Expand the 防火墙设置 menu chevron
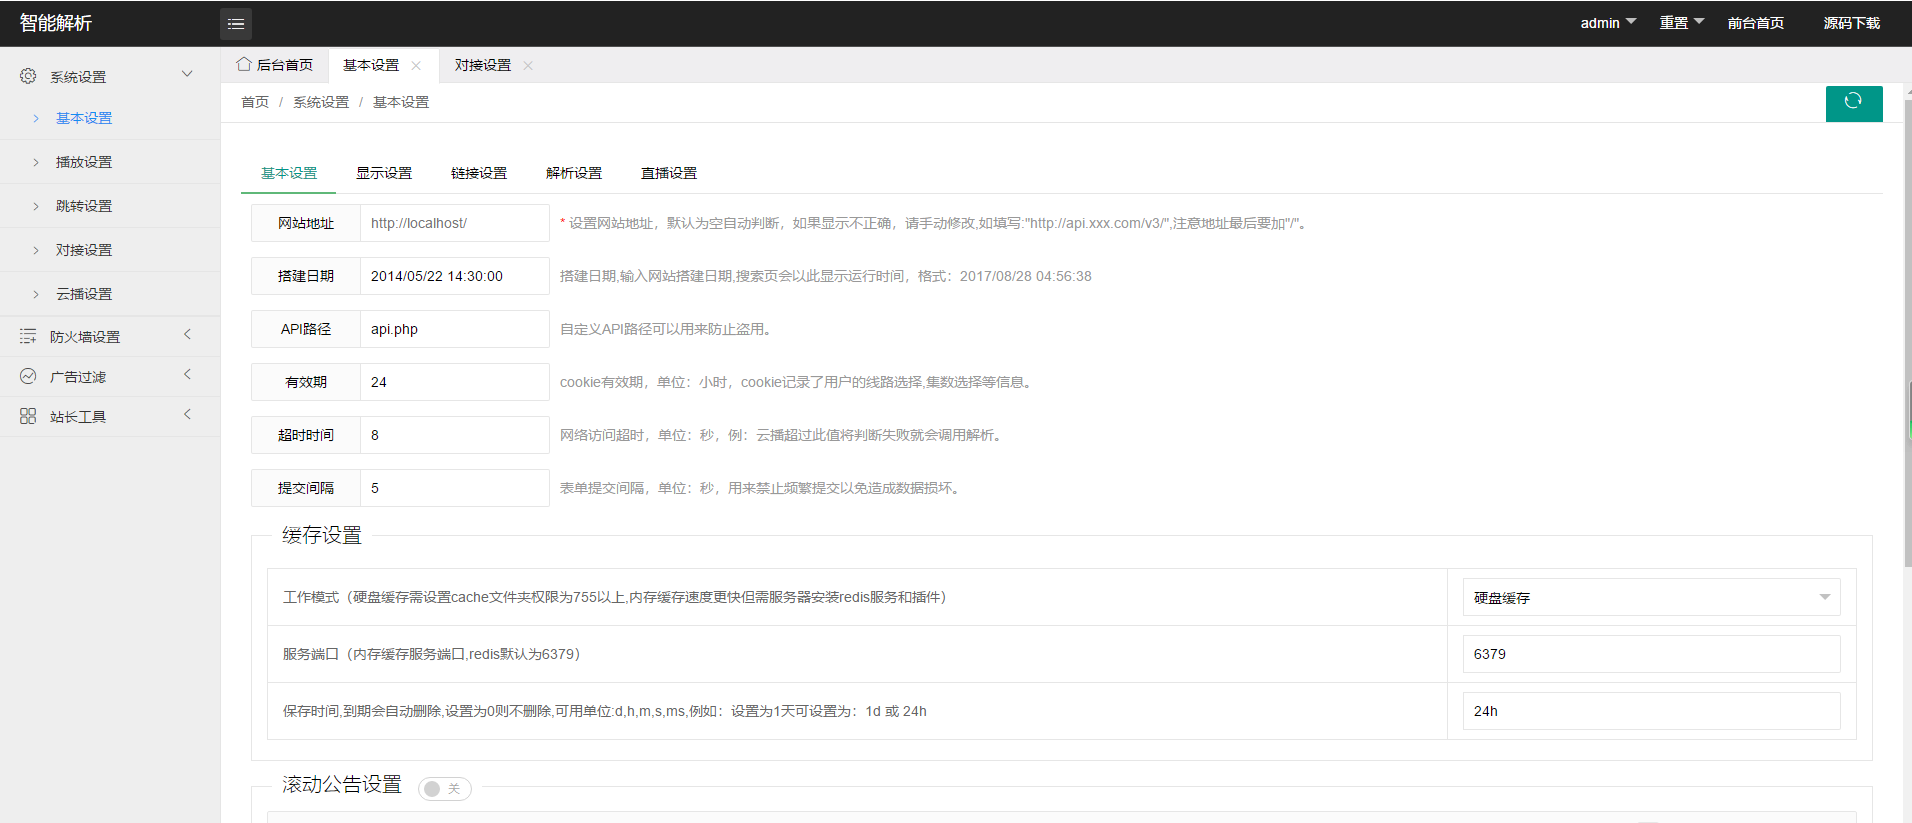1912x823 pixels. (187, 335)
